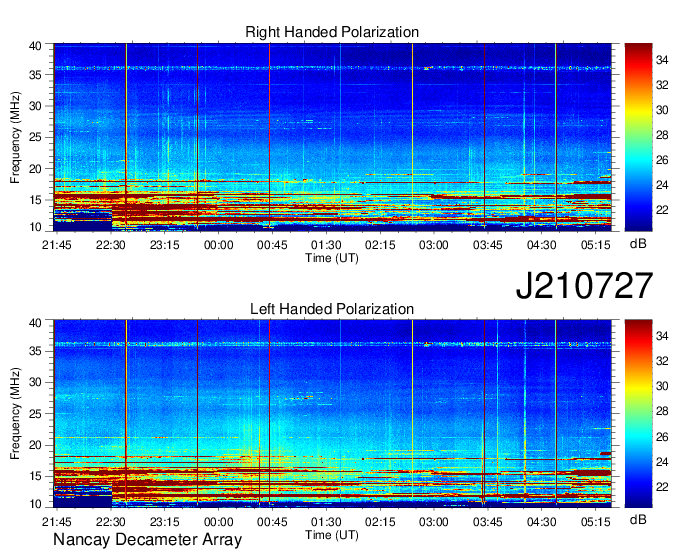The width and height of the screenshot is (680, 552).
Task: Click the '15' MHz tick on right-handed plot
Action: [36, 200]
